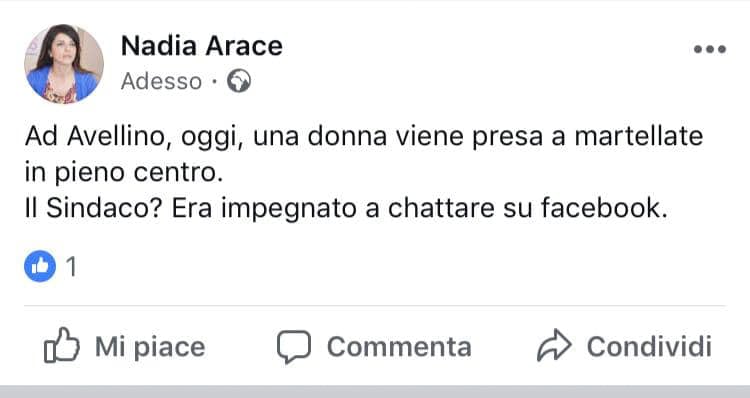Click the Nadia Arace name link

[202, 46]
